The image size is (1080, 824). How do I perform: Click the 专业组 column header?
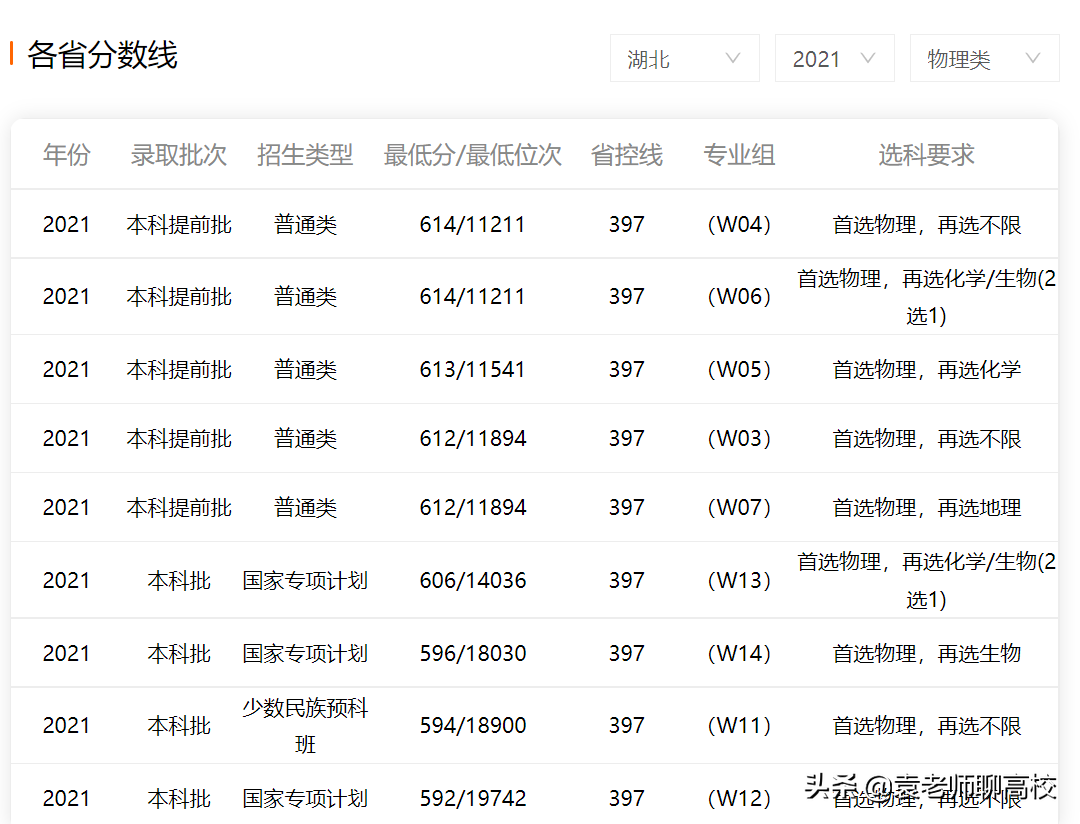[x=739, y=155]
